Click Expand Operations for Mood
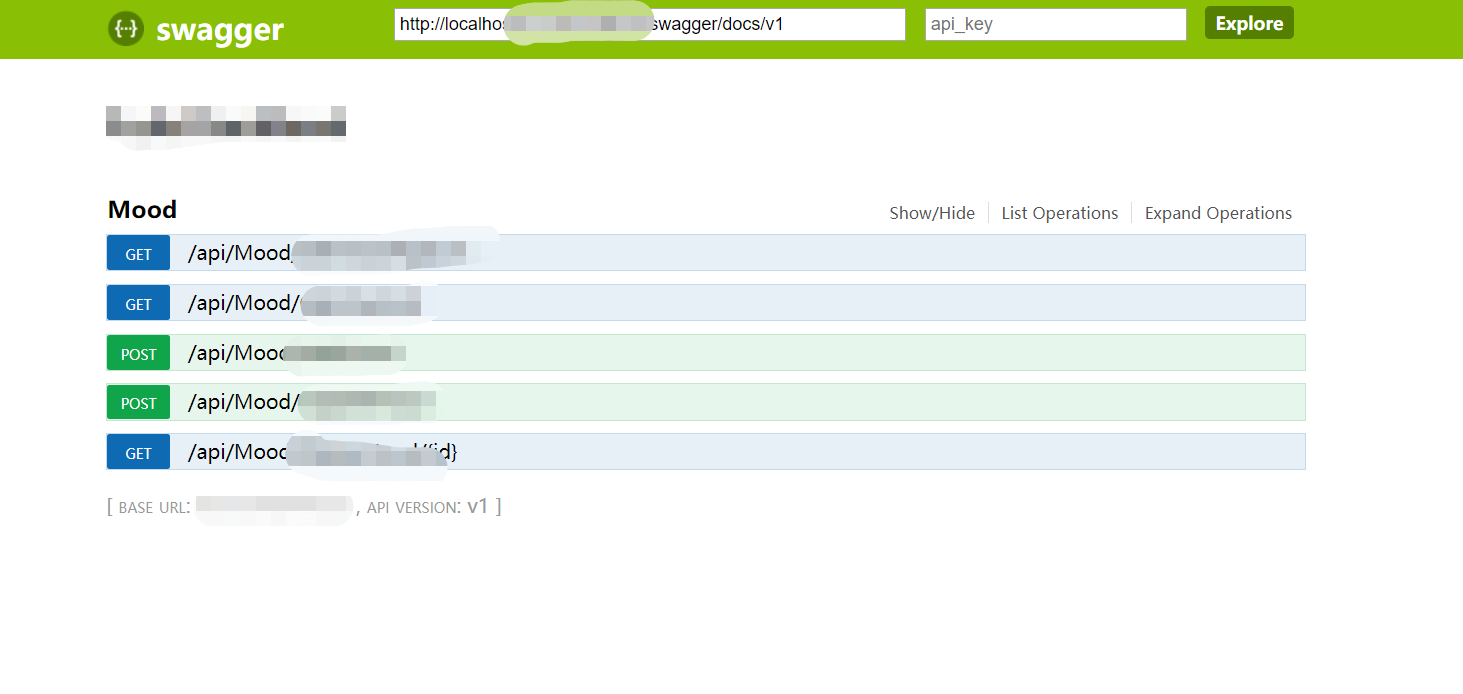Image resolution: width=1463 pixels, height=694 pixels. tap(1218, 213)
